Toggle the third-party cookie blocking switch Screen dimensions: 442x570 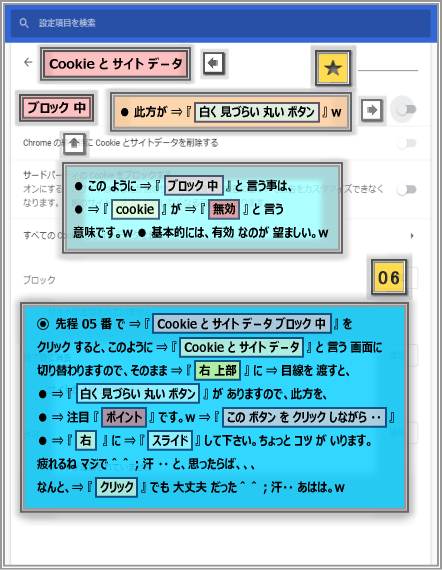[406, 189]
